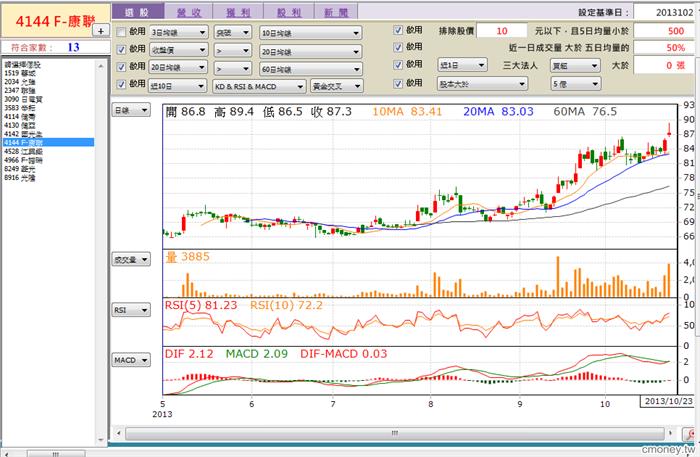
Task: Switch to the 選股 tab
Action: tap(138, 12)
